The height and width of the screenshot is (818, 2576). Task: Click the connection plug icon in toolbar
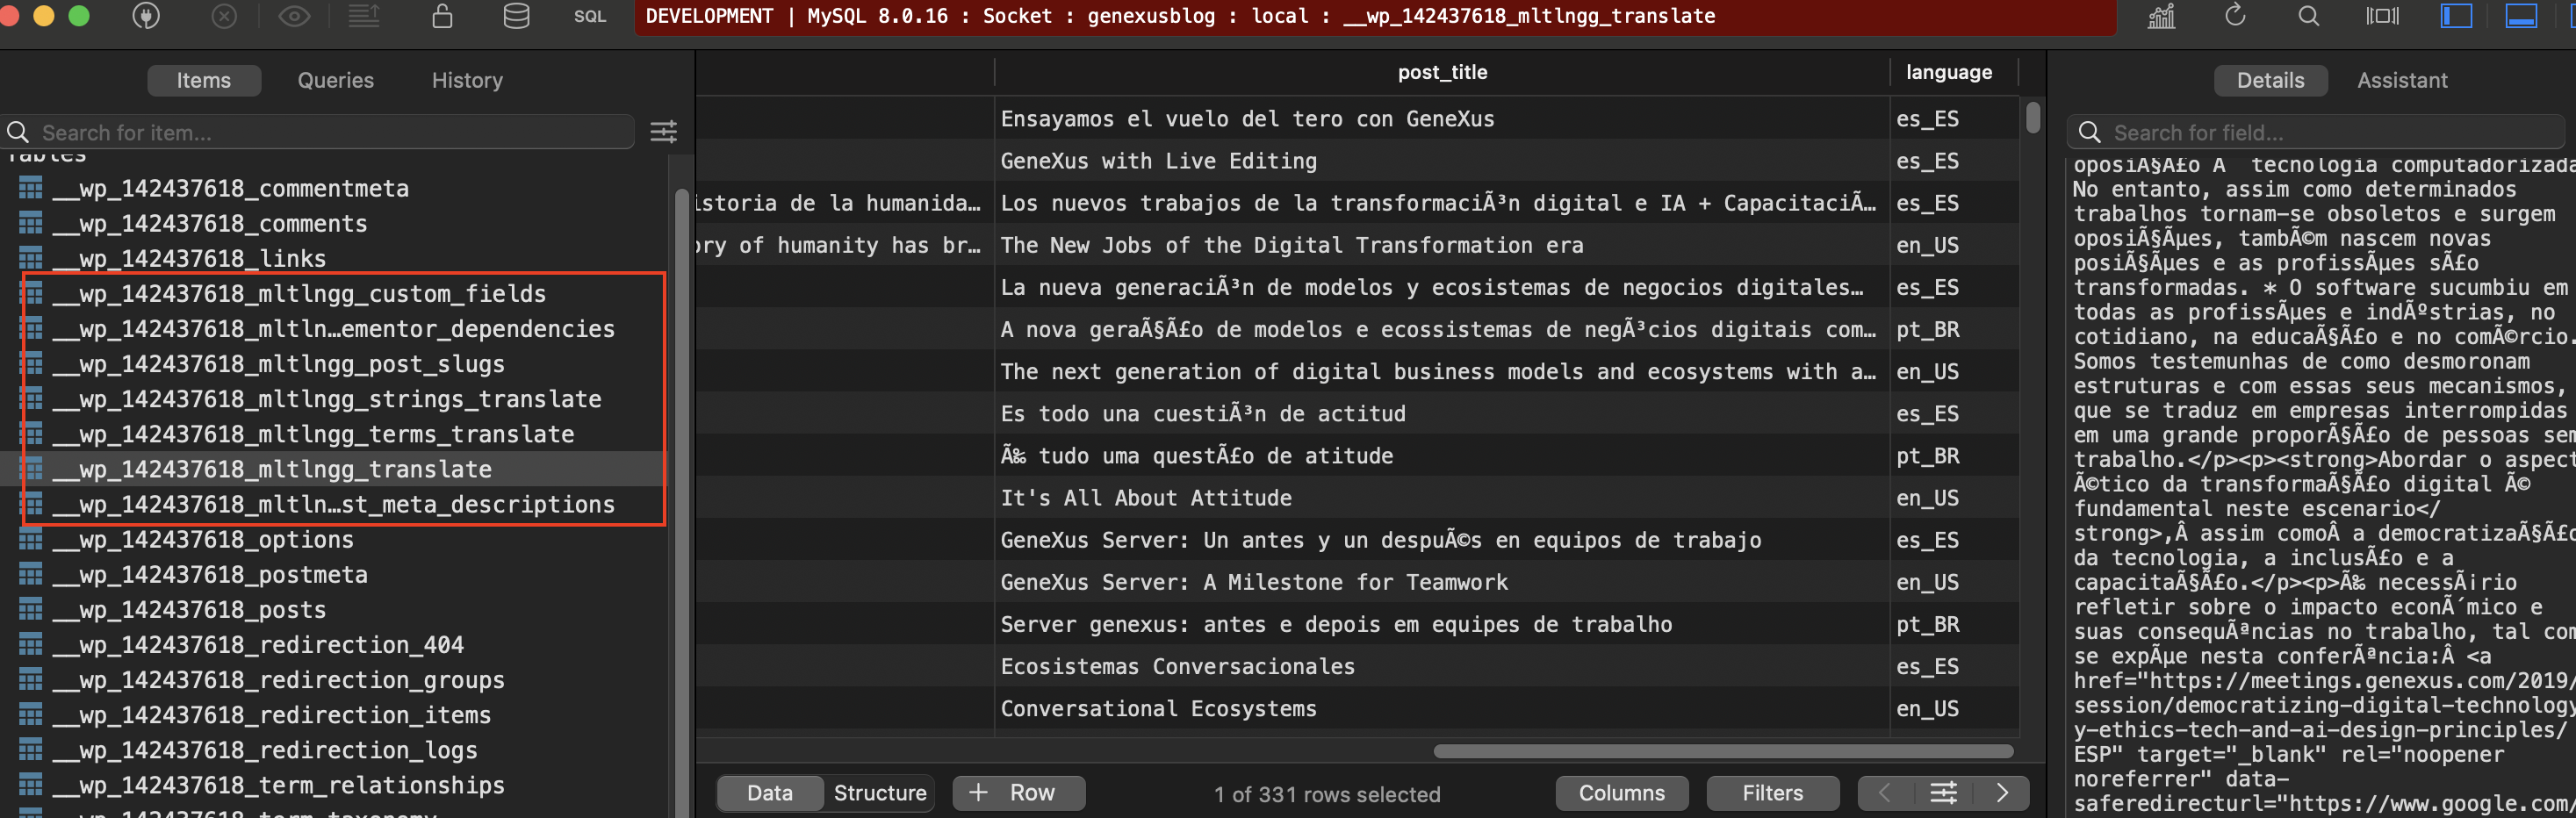pyautogui.click(x=146, y=16)
